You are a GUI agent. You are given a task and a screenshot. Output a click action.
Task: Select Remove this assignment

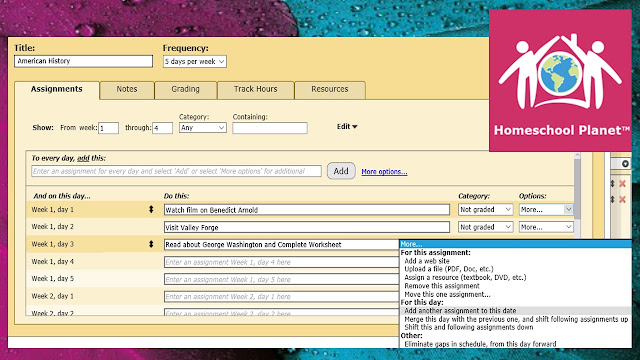point(442,286)
